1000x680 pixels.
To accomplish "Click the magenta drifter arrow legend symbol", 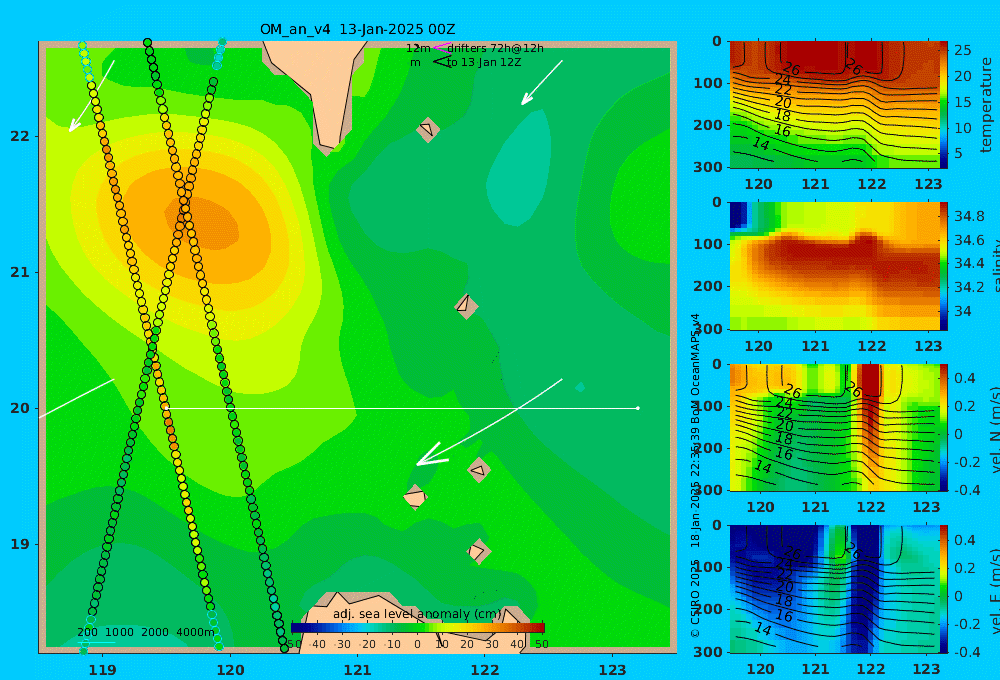I will (x=442, y=47).
